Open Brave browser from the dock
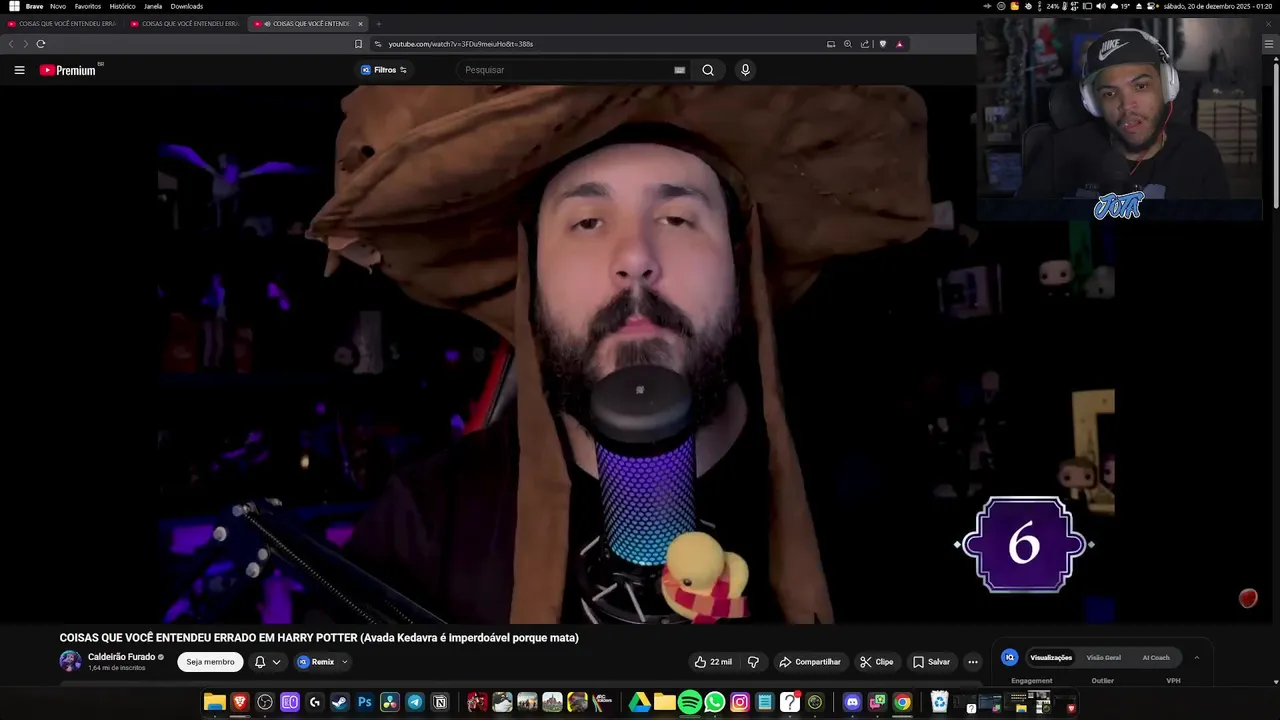The image size is (1280, 720). pos(240,703)
